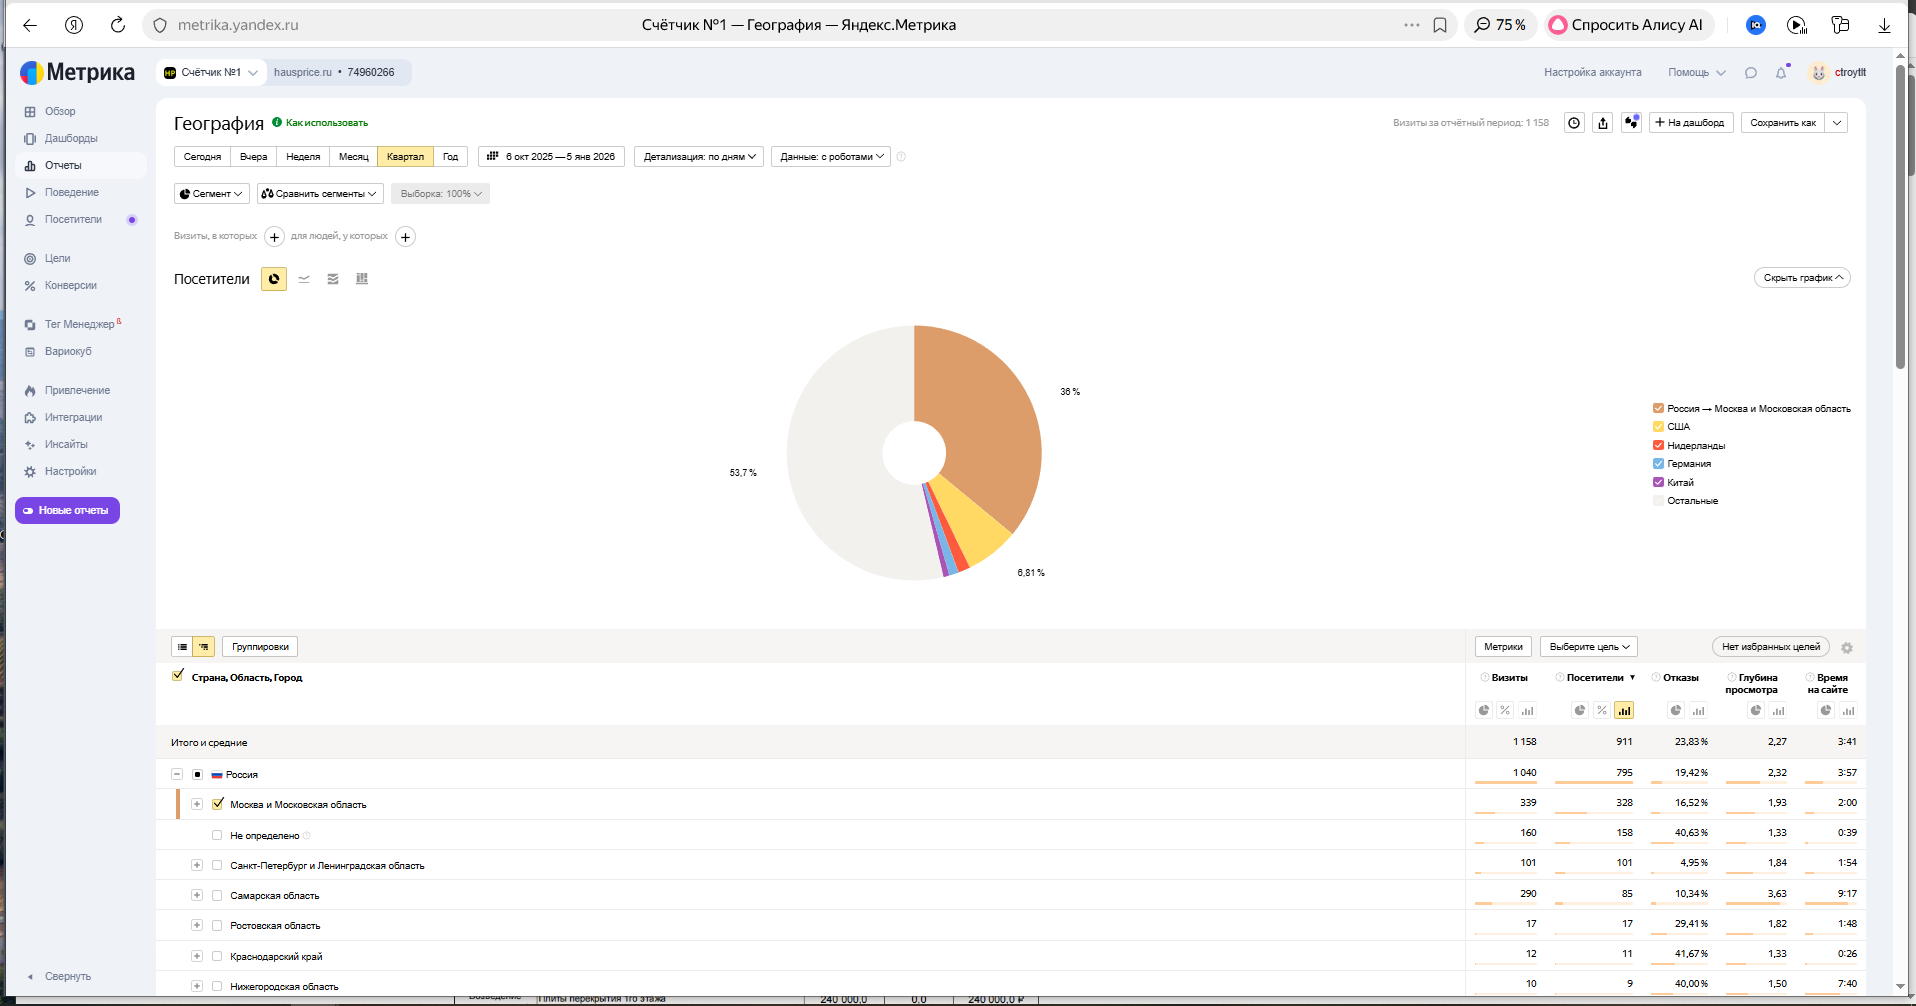
Task: Click the export report icon
Action: point(1603,123)
